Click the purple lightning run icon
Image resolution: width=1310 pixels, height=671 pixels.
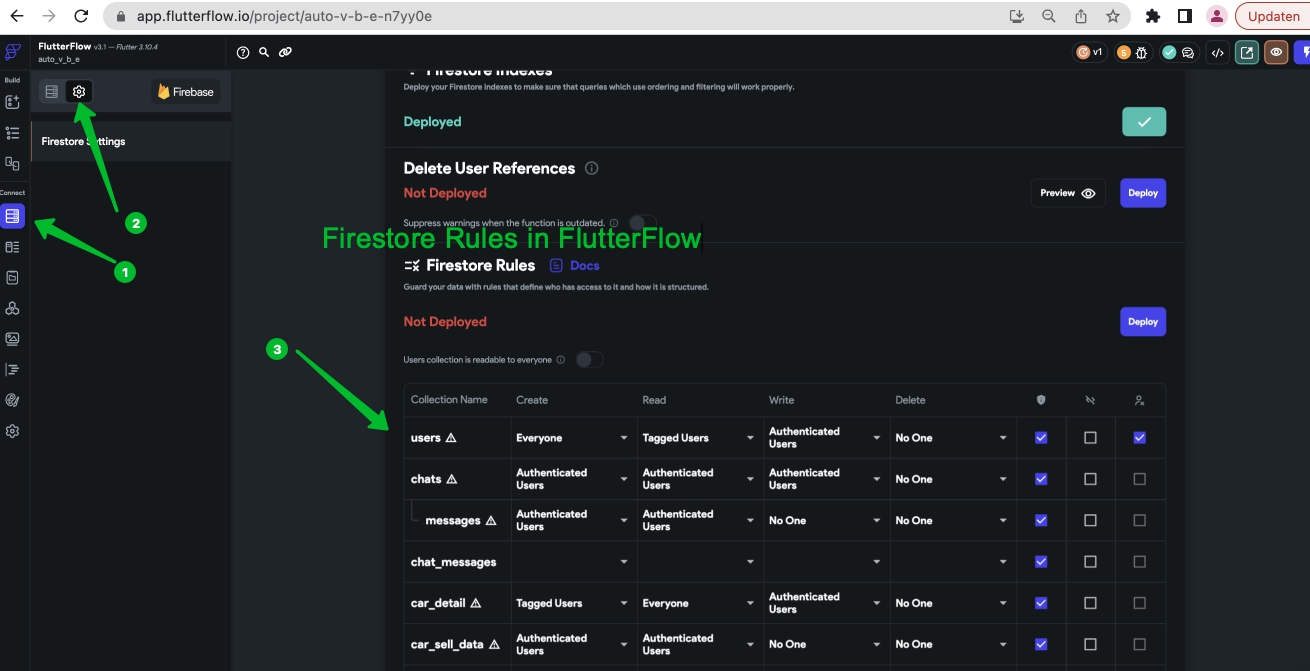click(1302, 52)
